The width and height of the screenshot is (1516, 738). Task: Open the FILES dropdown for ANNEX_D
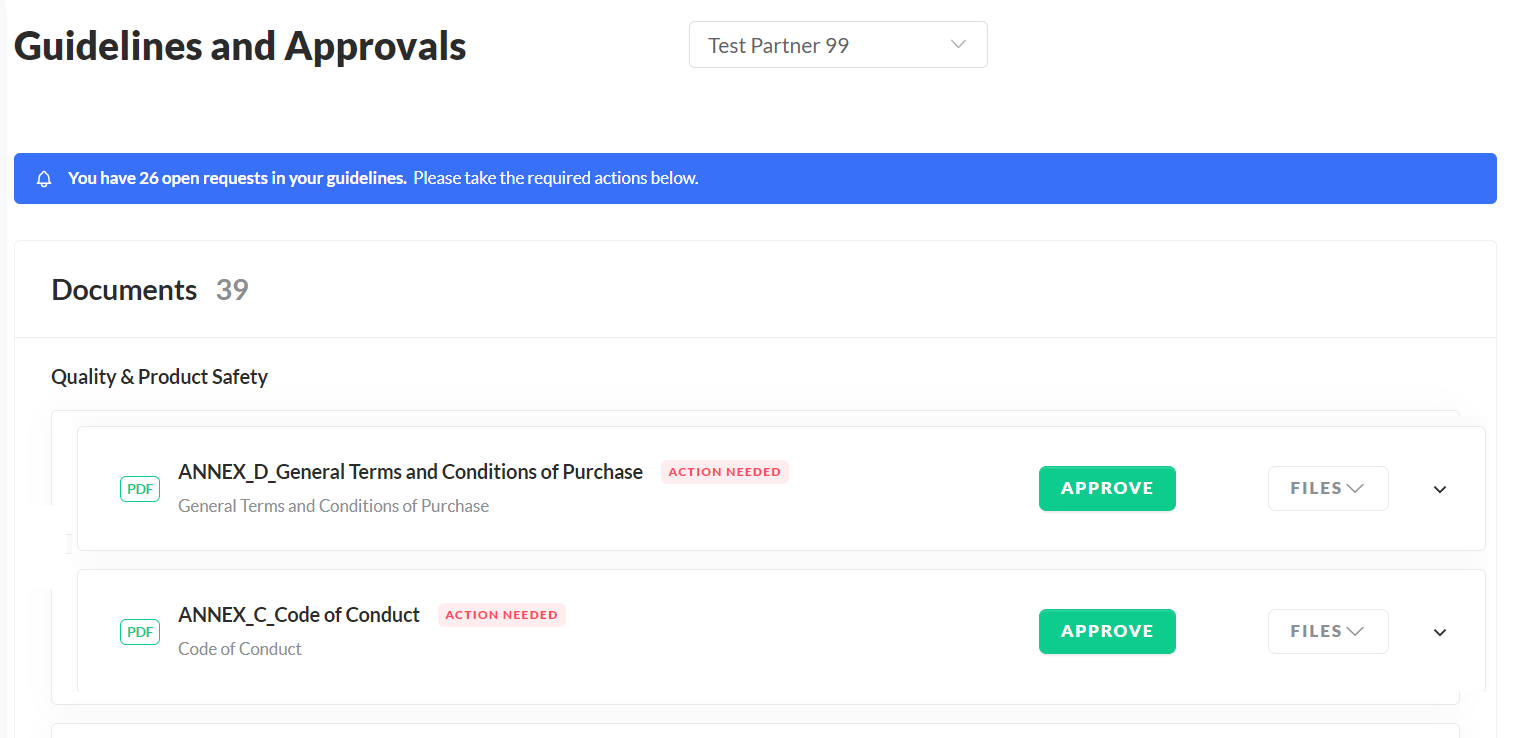click(1328, 488)
